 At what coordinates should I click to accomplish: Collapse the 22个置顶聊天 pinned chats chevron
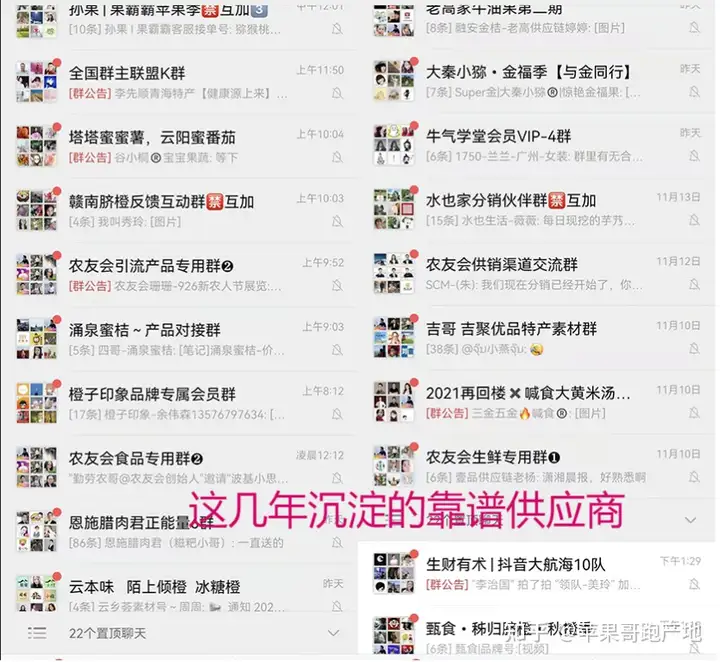tap(334, 633)
